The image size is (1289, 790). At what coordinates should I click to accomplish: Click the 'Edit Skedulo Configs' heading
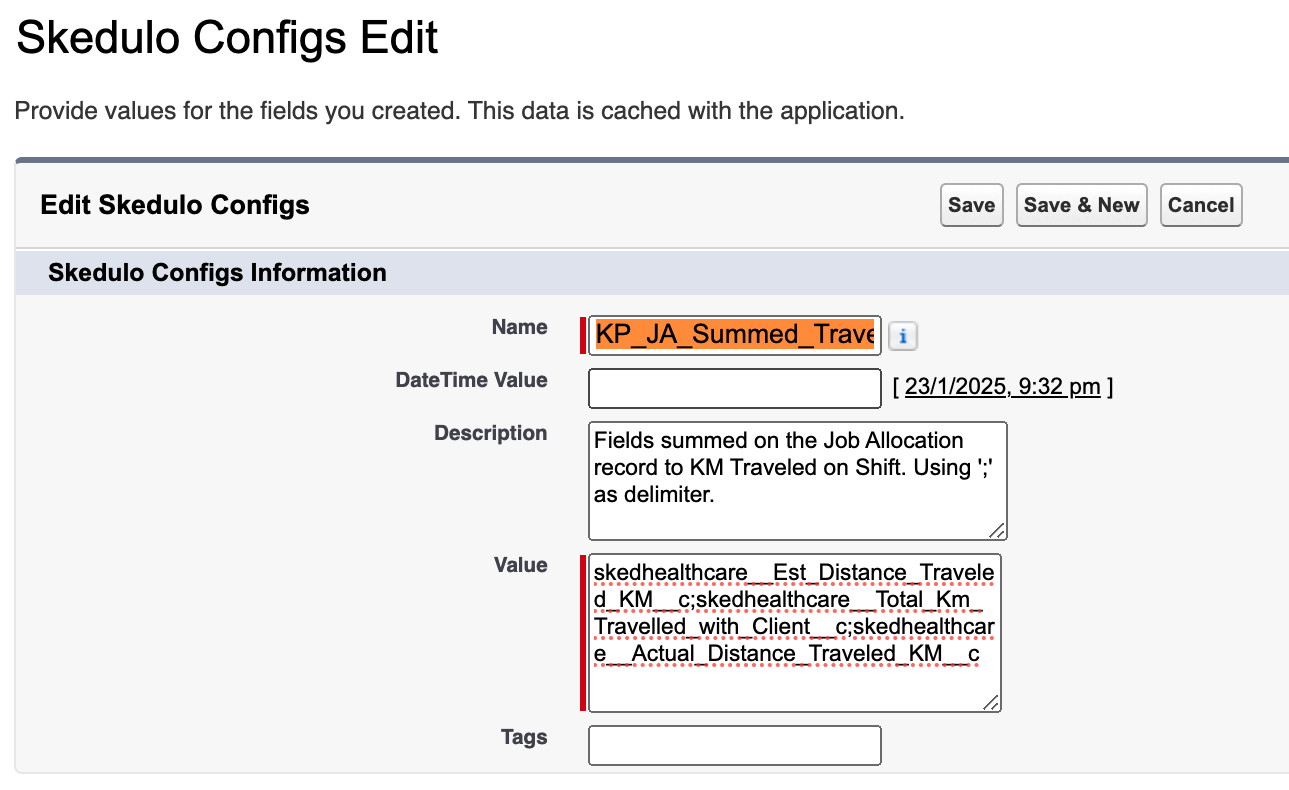(x=175, y=205)
